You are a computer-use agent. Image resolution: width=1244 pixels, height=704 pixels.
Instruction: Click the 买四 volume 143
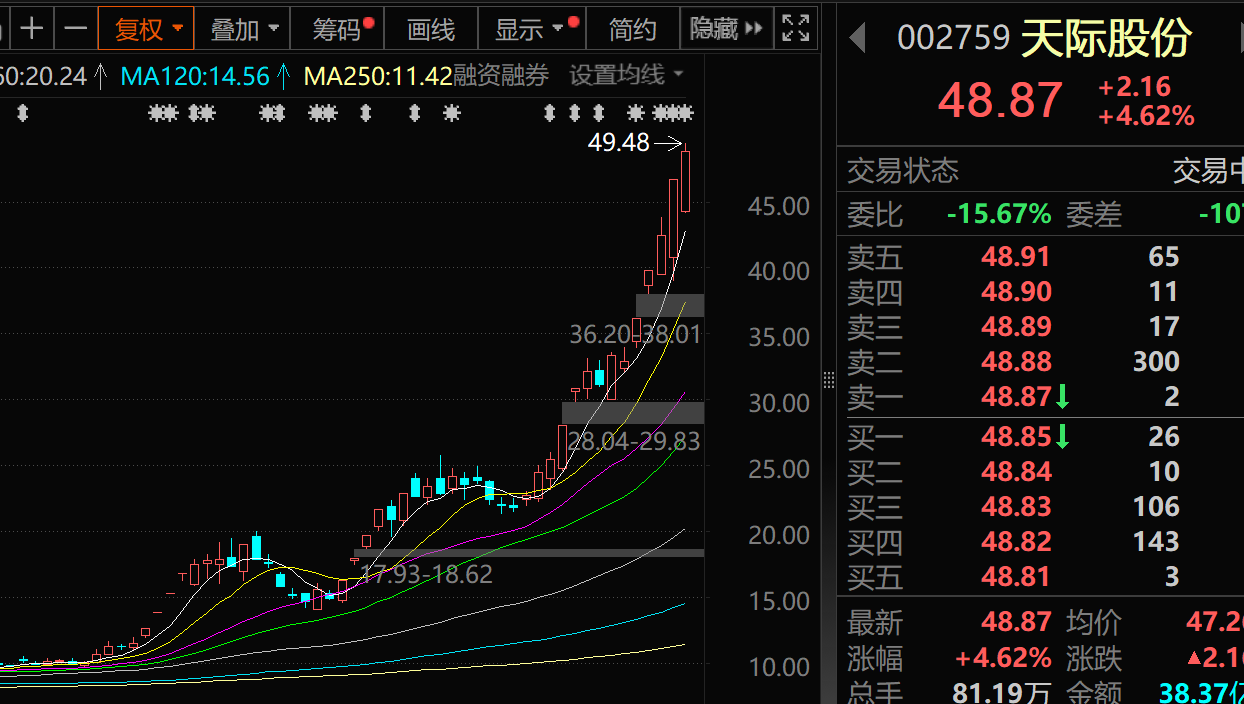(1156, 542)
